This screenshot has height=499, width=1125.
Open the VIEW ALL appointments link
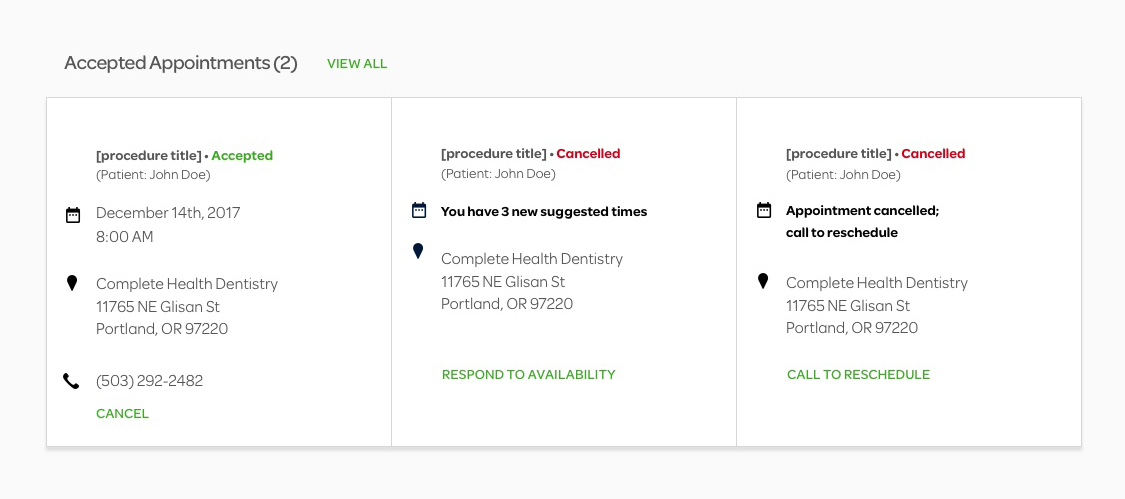[357, 64]
